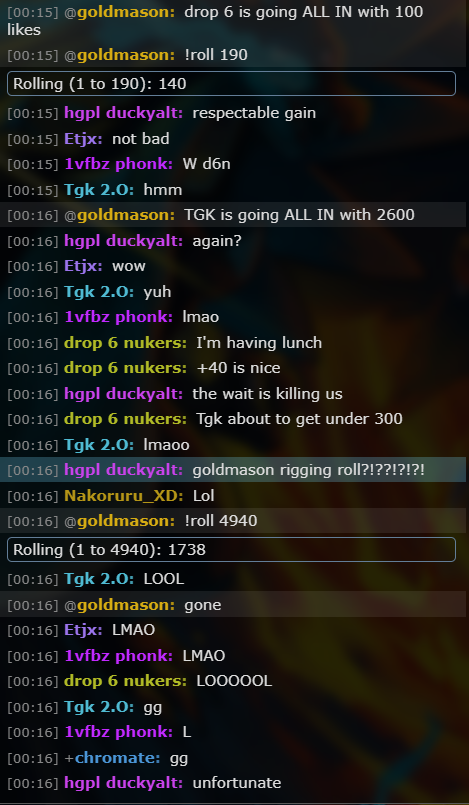Click goldmason in 'TGK is going ALL IN' message

126,215
